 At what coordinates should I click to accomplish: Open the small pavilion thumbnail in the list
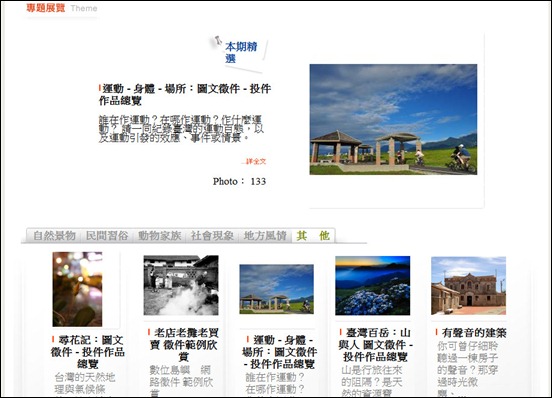click(276, 289)
